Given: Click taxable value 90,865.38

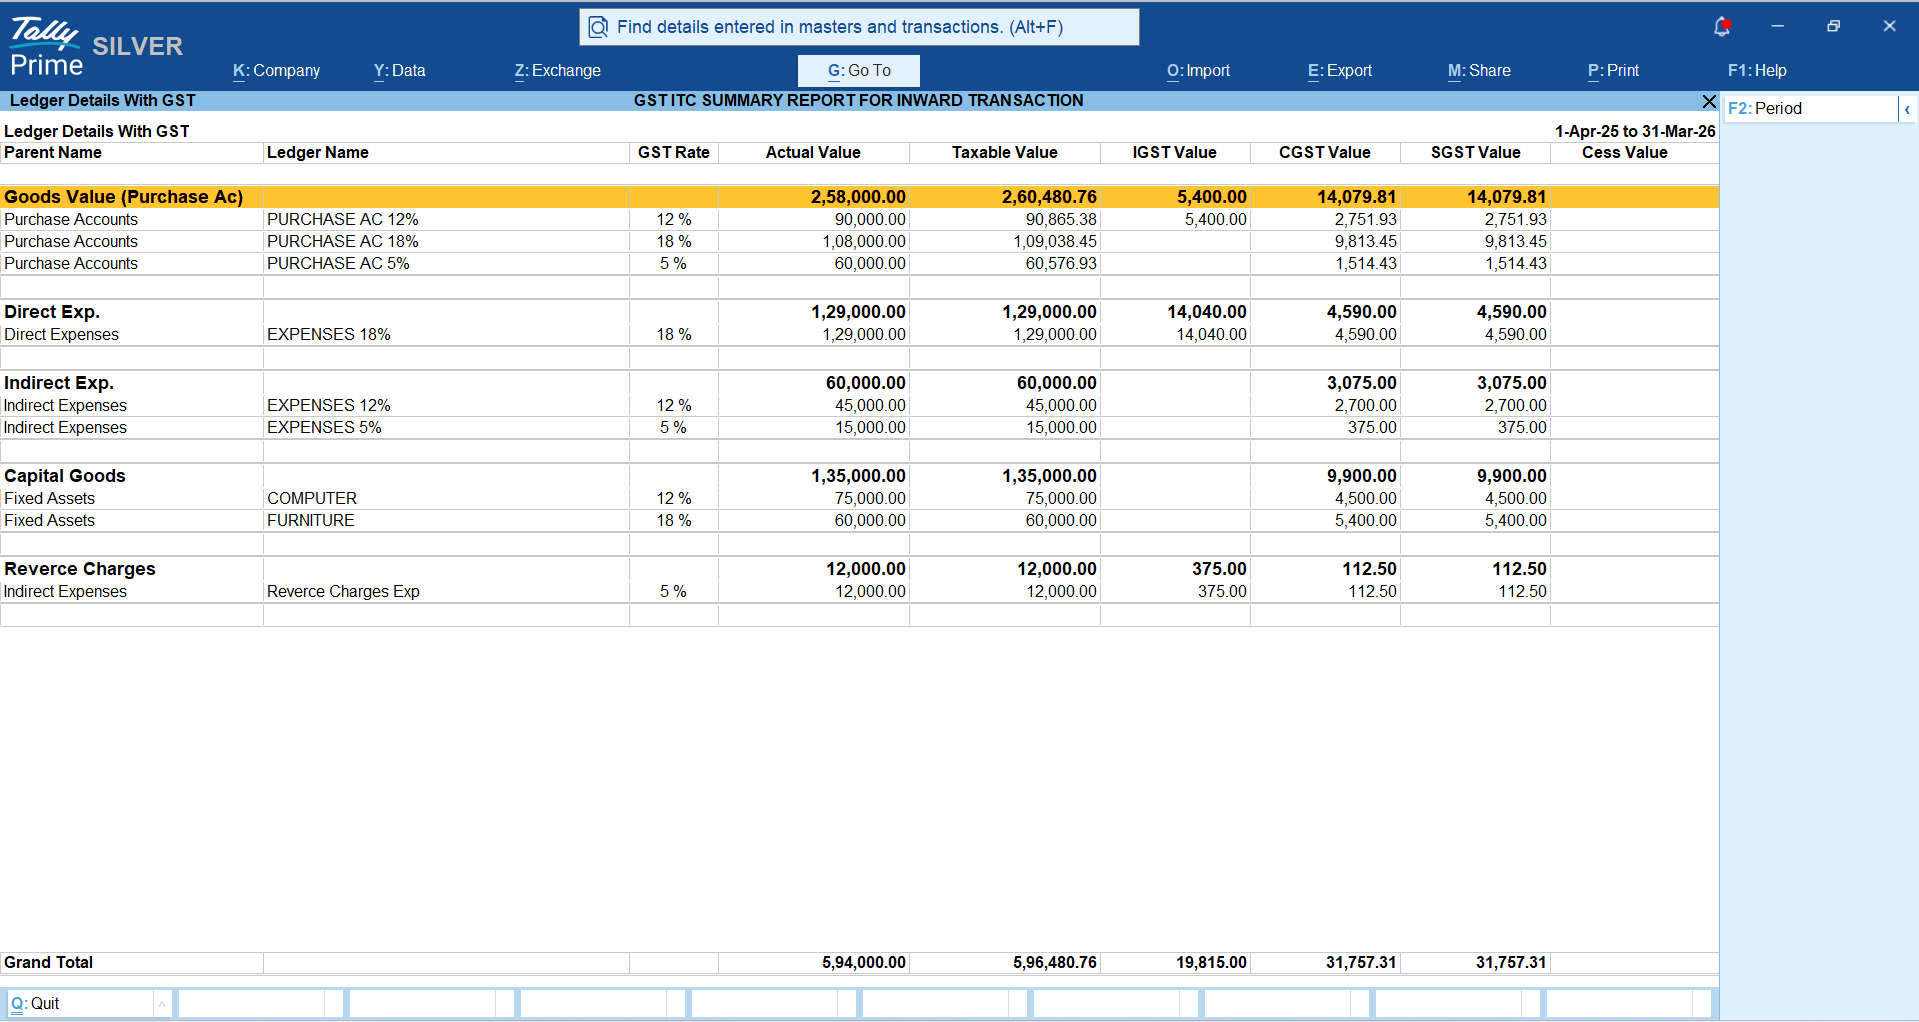Looking at the screenshot, I should [1061, 220].
